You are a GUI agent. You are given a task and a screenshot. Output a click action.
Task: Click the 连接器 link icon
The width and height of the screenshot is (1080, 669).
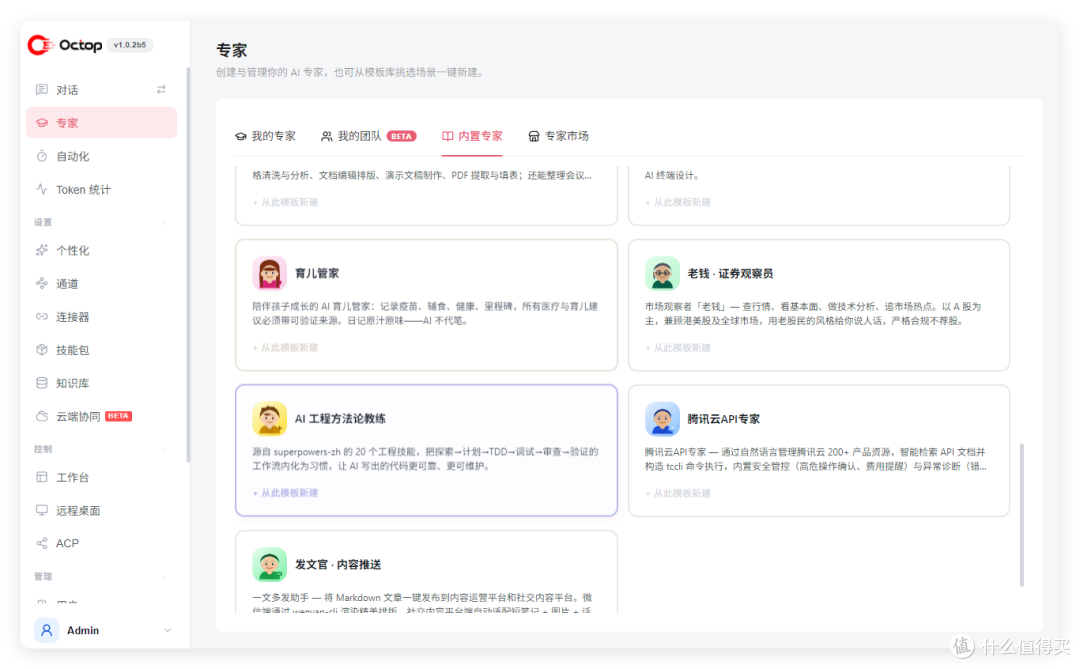click(x=42, y=316)
